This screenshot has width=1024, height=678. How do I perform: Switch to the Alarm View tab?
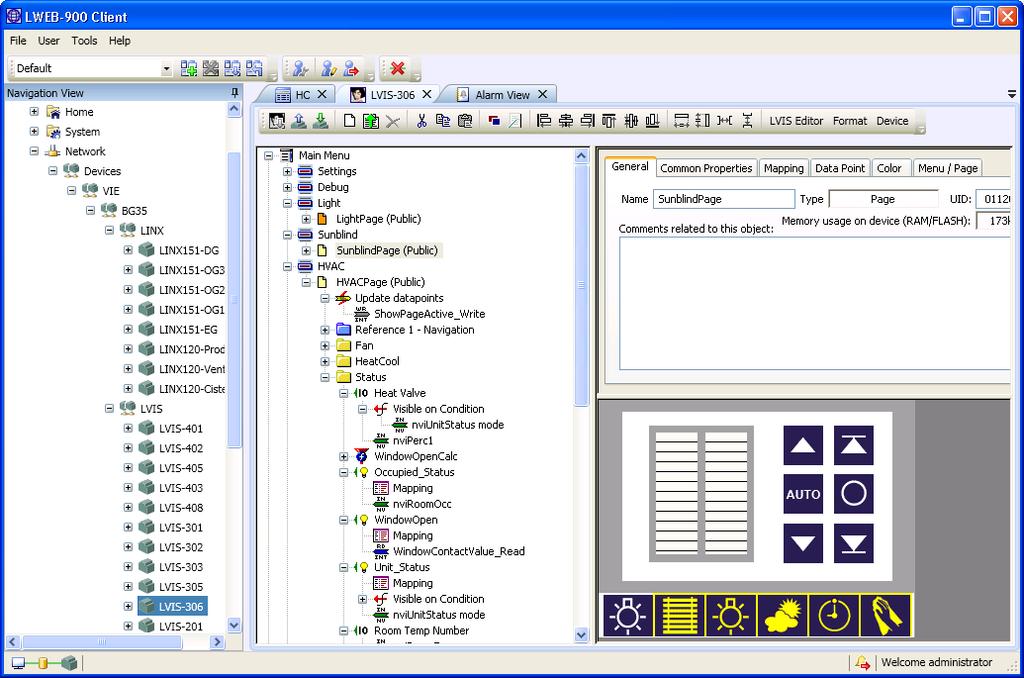502,95
